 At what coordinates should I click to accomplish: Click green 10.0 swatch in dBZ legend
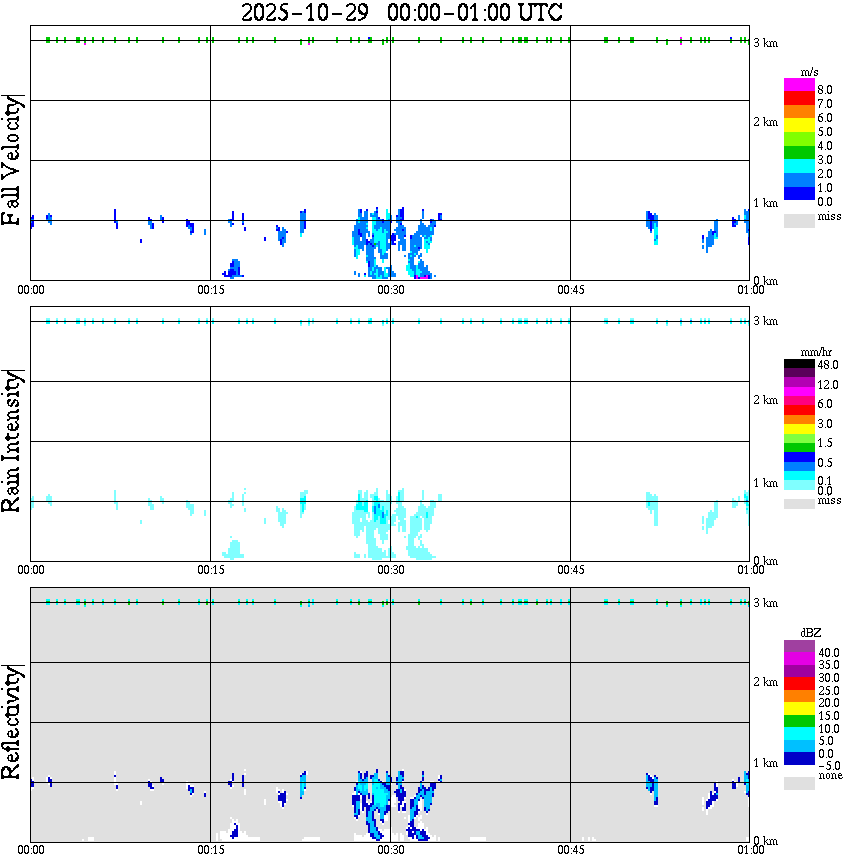(x=799, y=721)
